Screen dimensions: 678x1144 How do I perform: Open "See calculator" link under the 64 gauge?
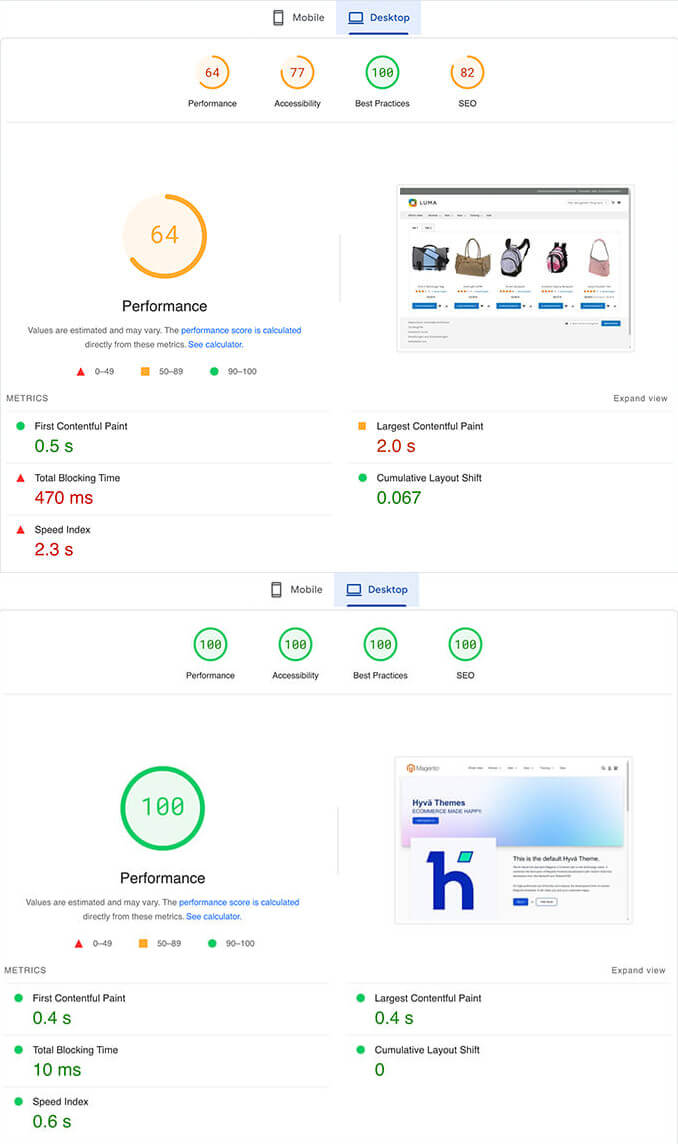click(x=215, y=344)
